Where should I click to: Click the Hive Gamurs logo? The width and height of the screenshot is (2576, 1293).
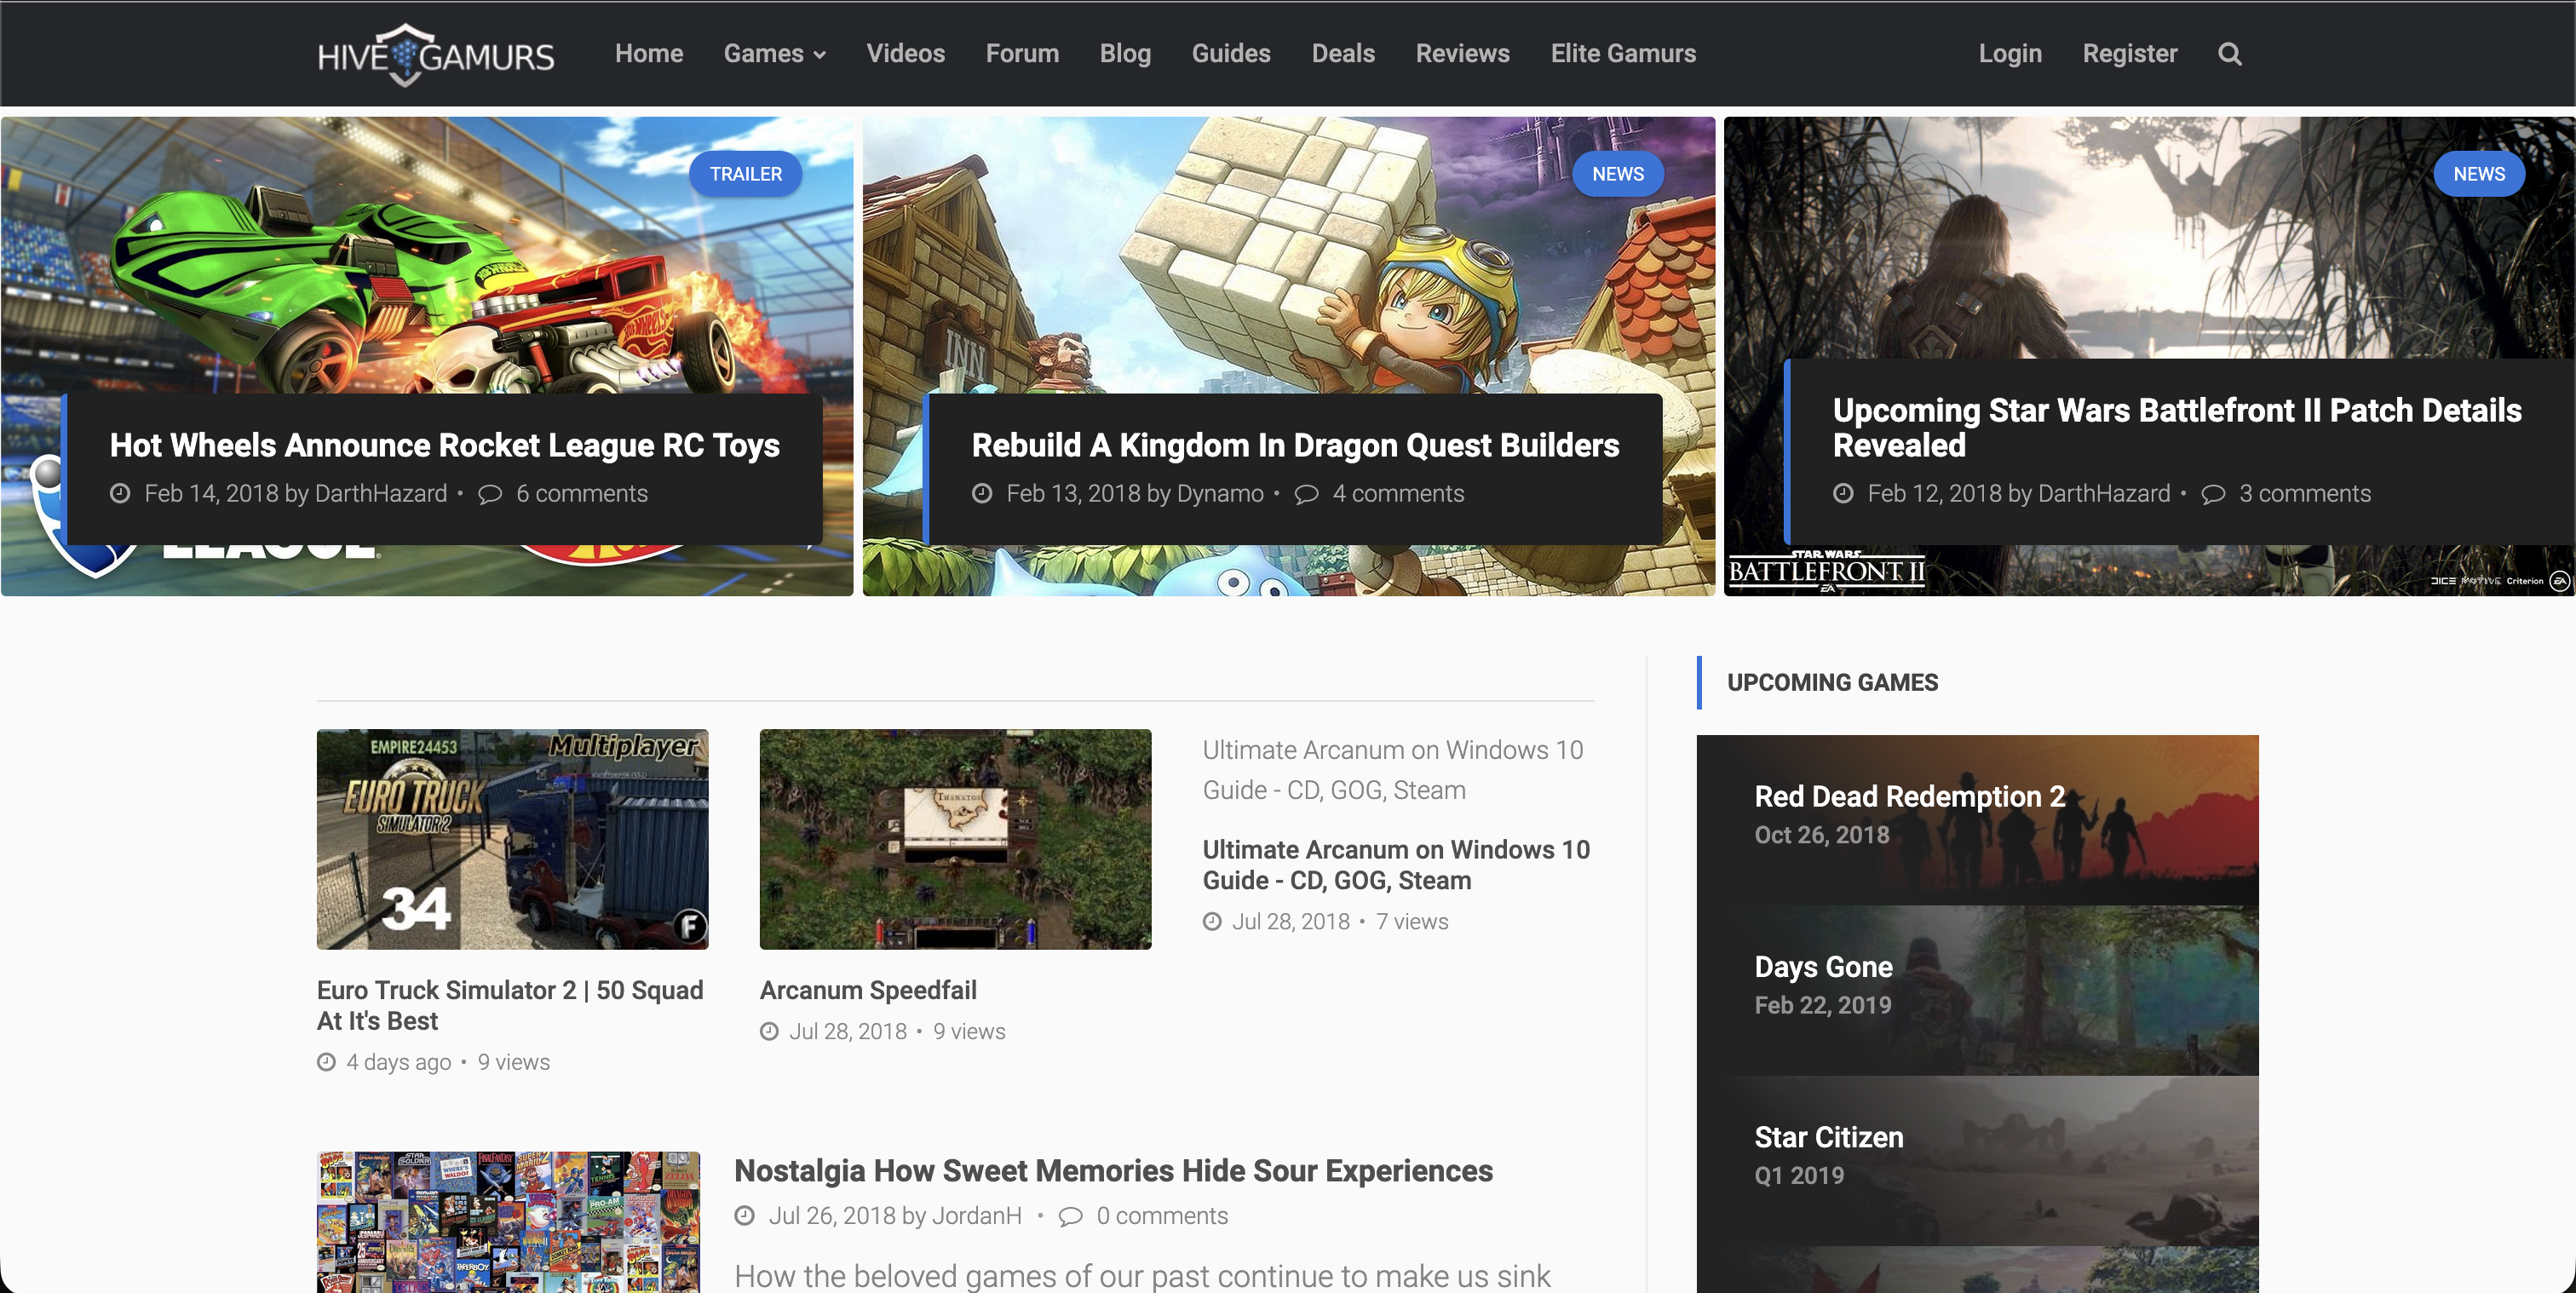tap(435, 55)
